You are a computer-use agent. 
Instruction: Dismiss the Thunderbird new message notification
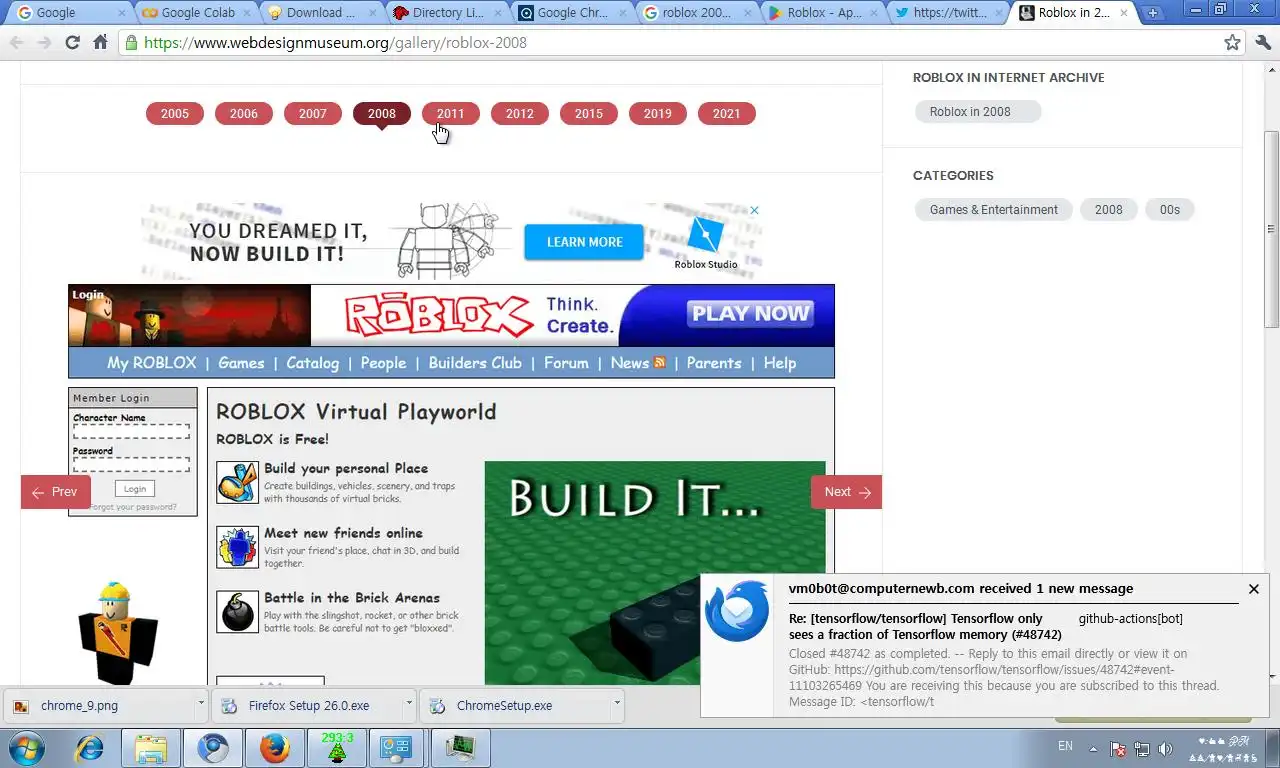pyautogui.click(x=1253, y=589)
